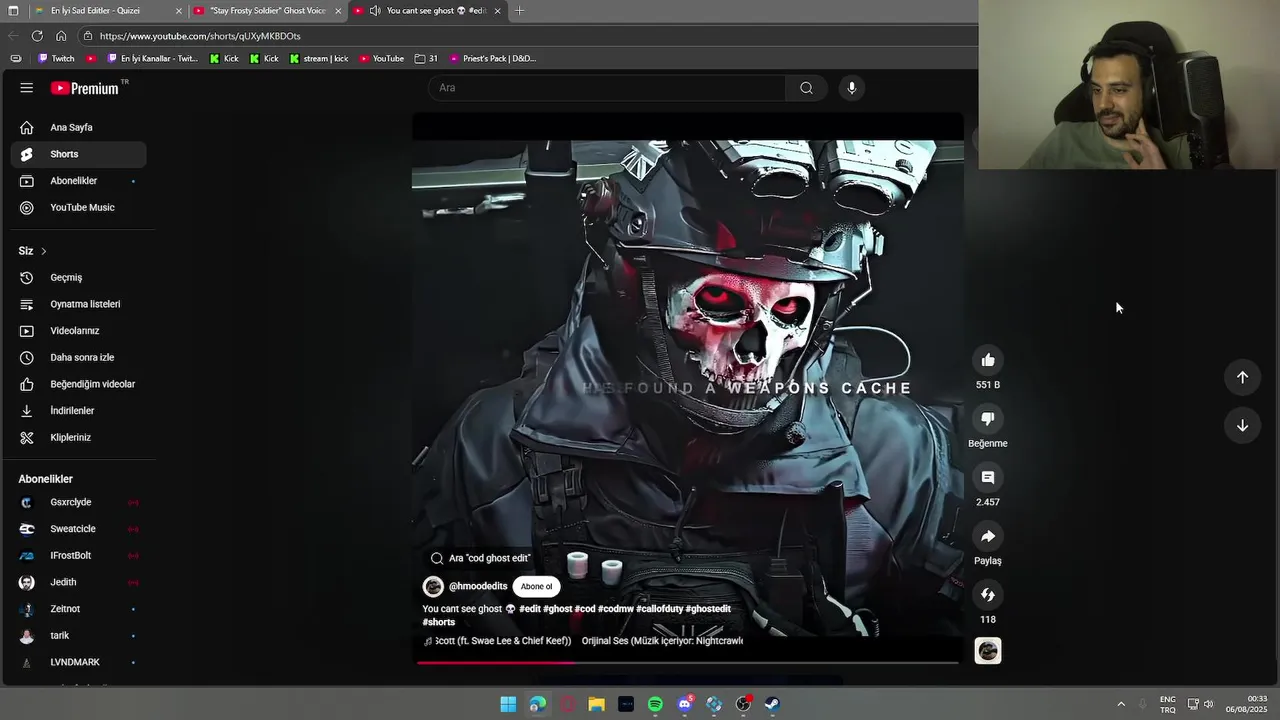Go to previous short with up arrow
This screenshot has width=1280, height=720.
point(1242,377)
